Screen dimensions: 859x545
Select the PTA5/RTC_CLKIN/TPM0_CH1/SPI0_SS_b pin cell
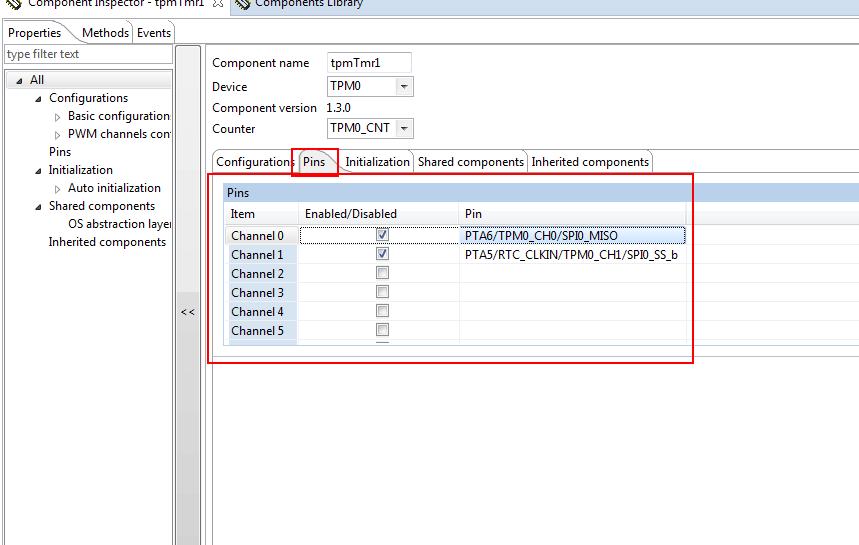tap(572, 255)
